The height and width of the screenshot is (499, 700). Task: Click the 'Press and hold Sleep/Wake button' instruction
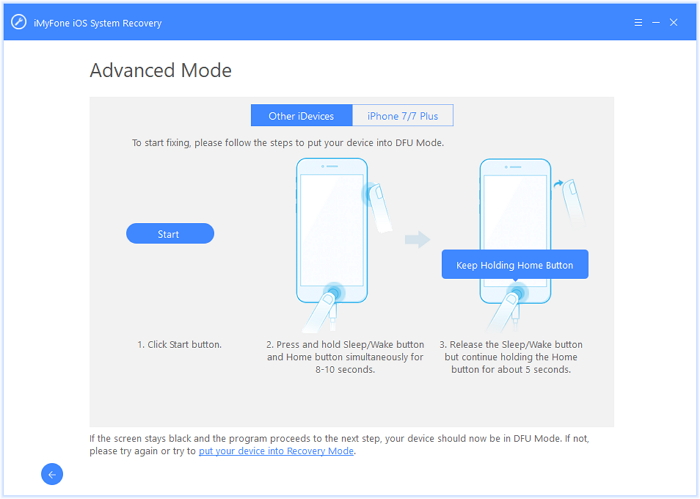(x=345, y=357)
